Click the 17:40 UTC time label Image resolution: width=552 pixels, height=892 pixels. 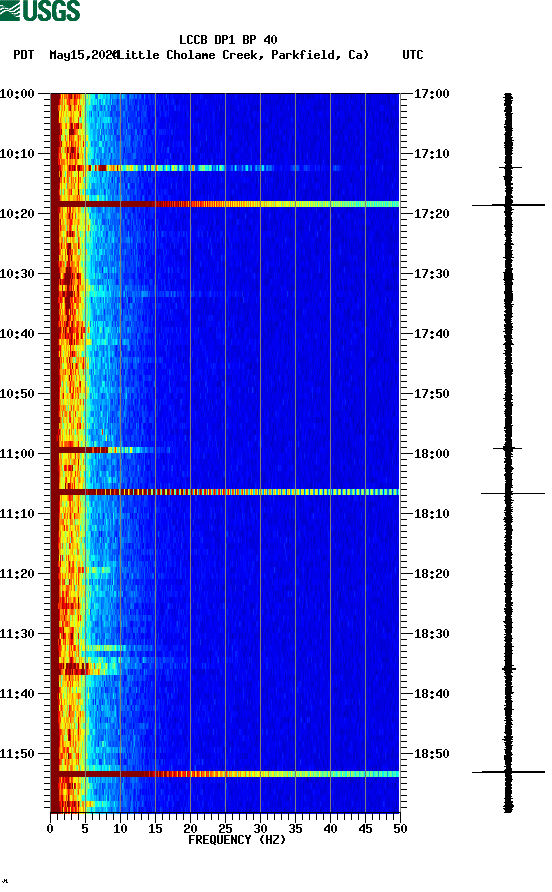point(431,334)
